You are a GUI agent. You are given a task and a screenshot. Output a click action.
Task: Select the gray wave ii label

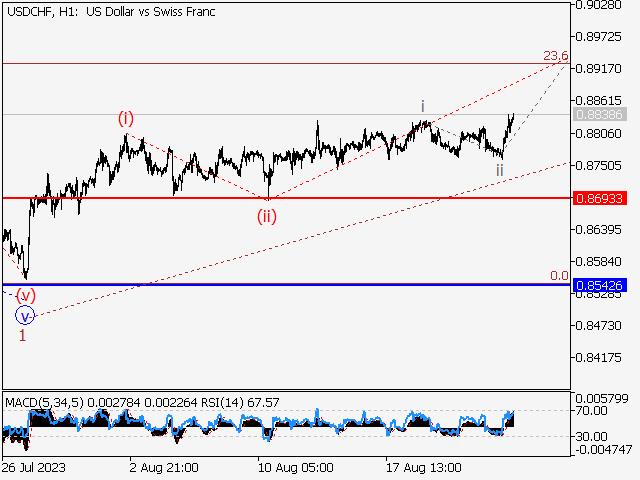tap(500, 170)
